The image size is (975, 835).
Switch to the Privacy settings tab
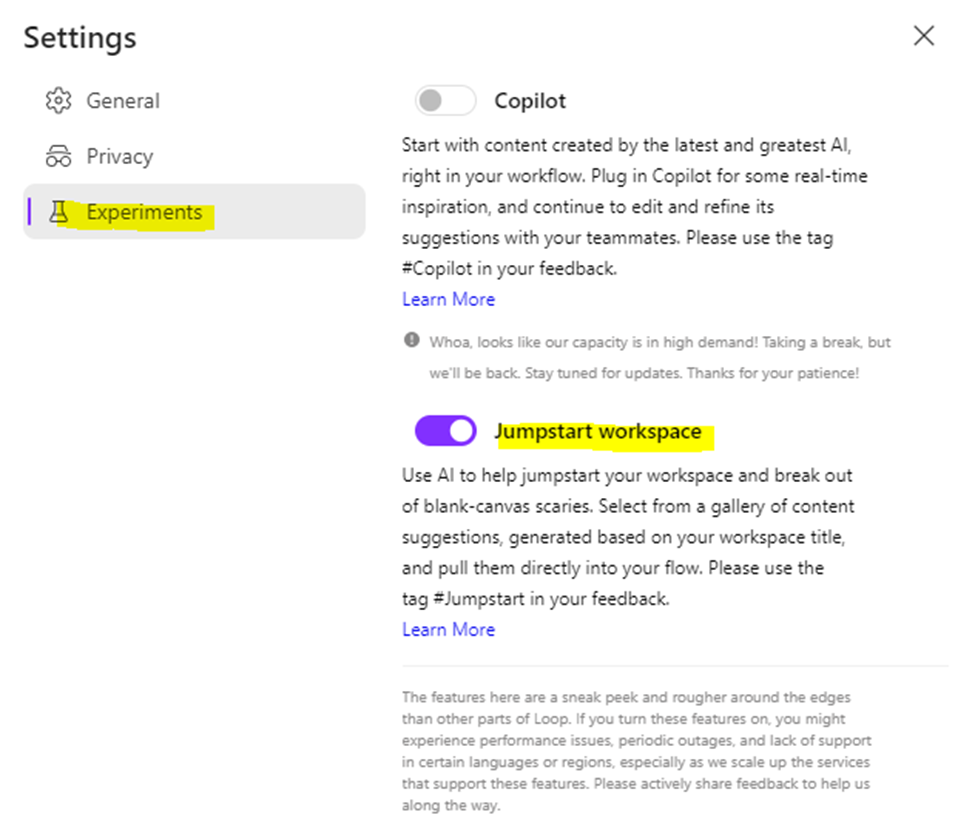pos(119,157)
